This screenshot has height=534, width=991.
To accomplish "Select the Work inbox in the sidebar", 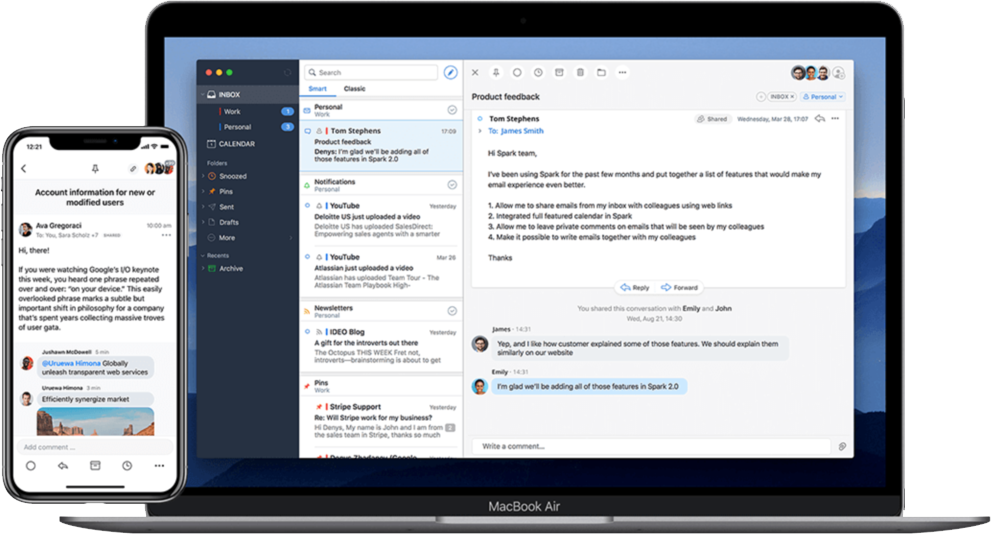I will 248,111.
